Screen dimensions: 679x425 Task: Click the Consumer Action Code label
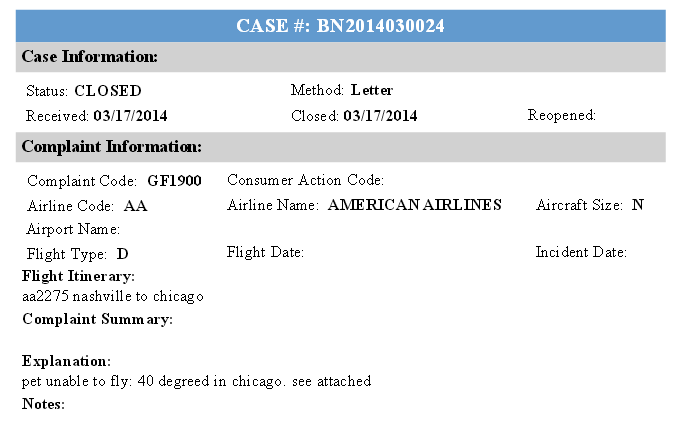306,180
